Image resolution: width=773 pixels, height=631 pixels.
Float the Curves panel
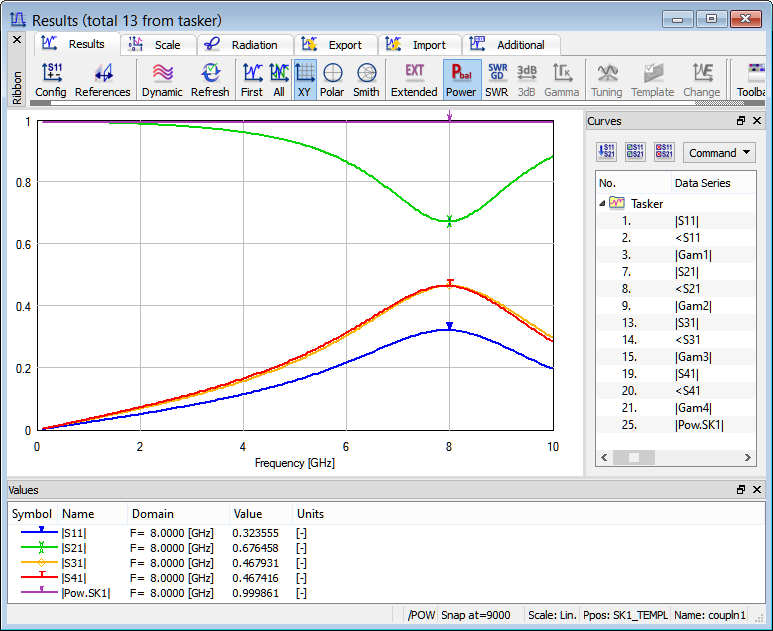click(x=741, y=121)
